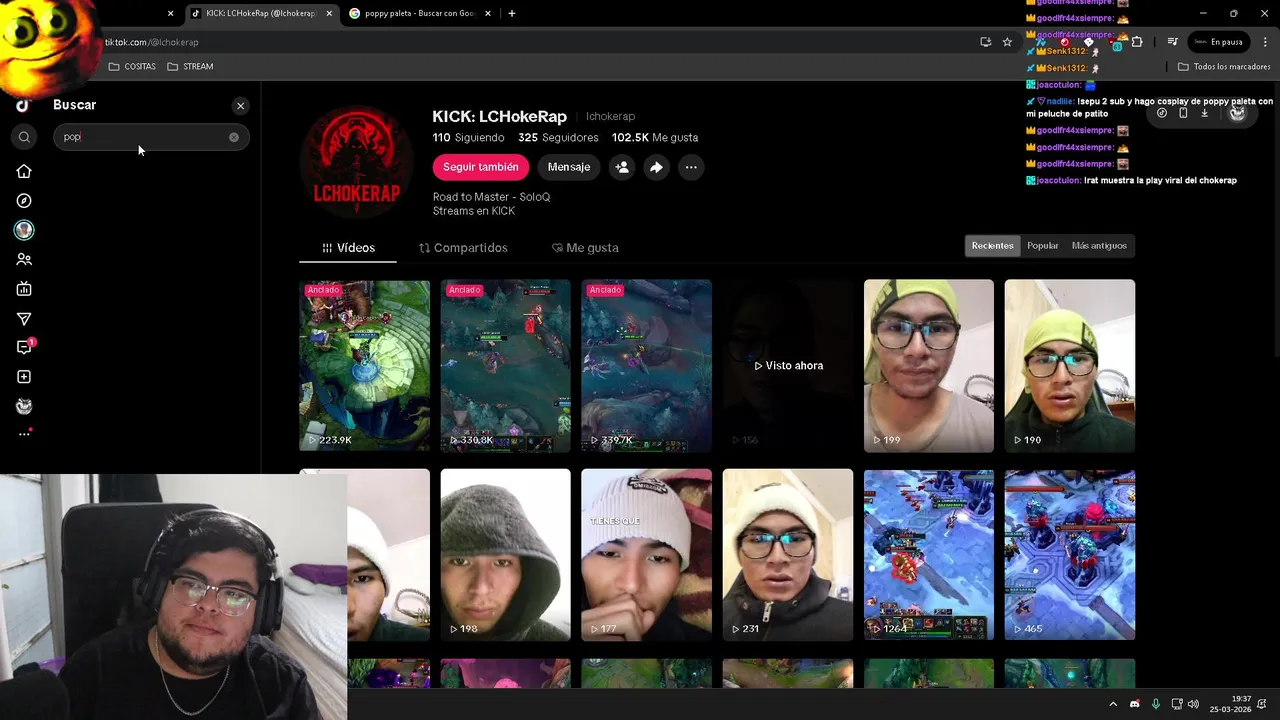
Task: Open More options dots in sidebar
Action: point(24,434)
